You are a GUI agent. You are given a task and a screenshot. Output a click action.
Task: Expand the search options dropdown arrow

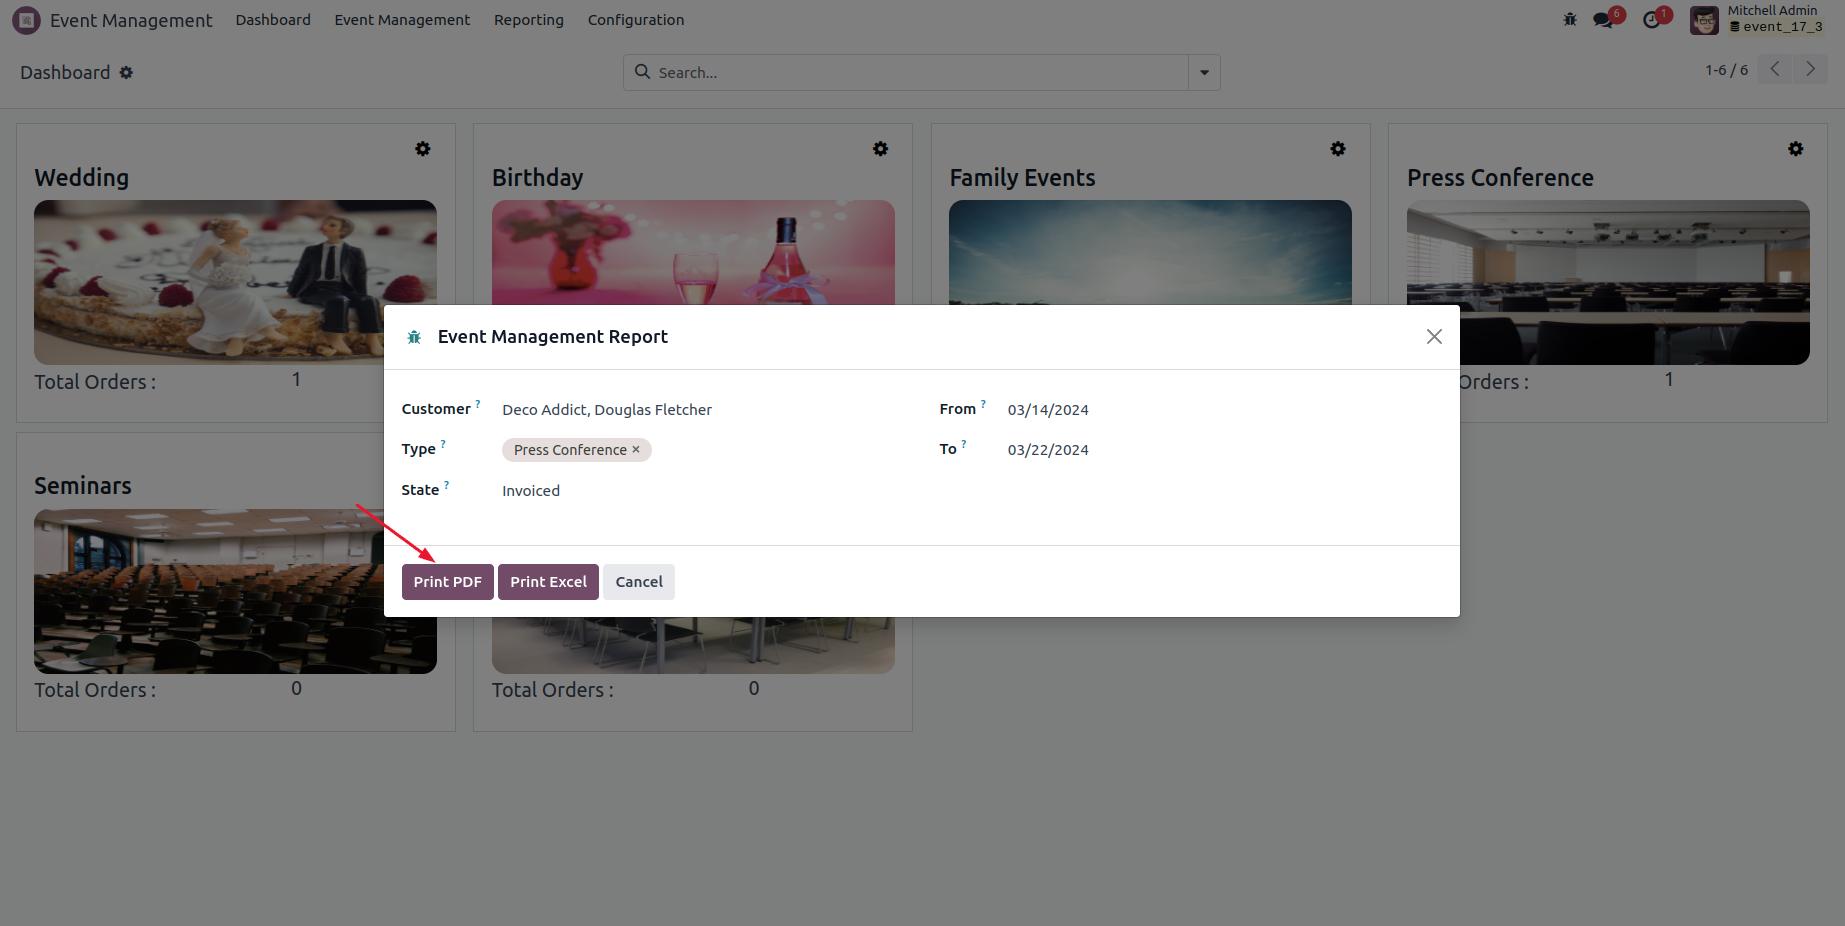point(1204,73)
